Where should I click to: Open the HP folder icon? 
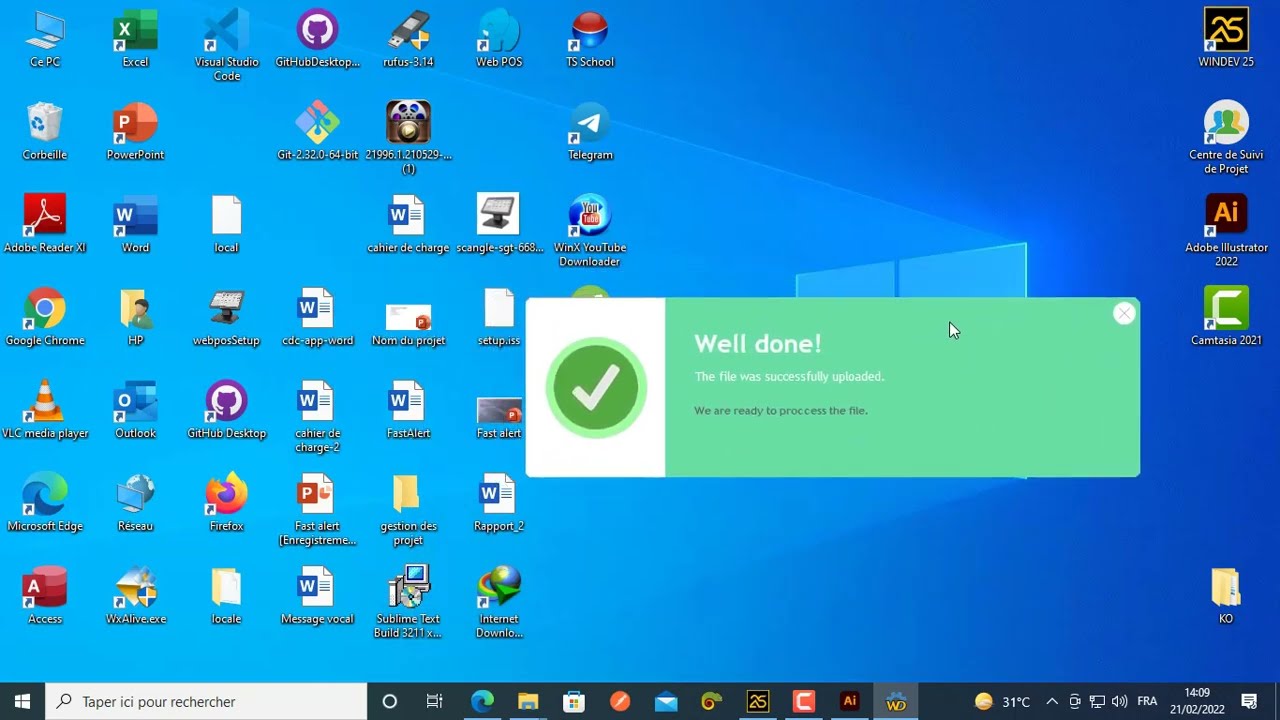tap(135, 317)
